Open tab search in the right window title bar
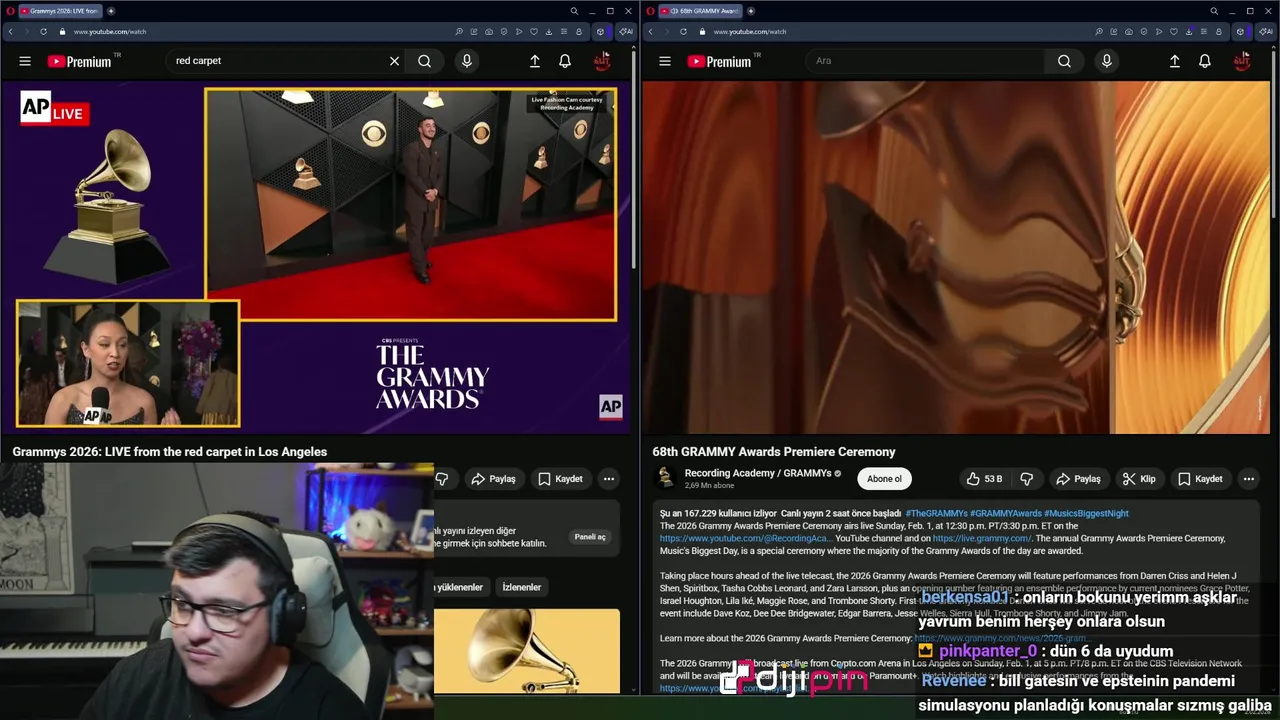 (1214, 11)
